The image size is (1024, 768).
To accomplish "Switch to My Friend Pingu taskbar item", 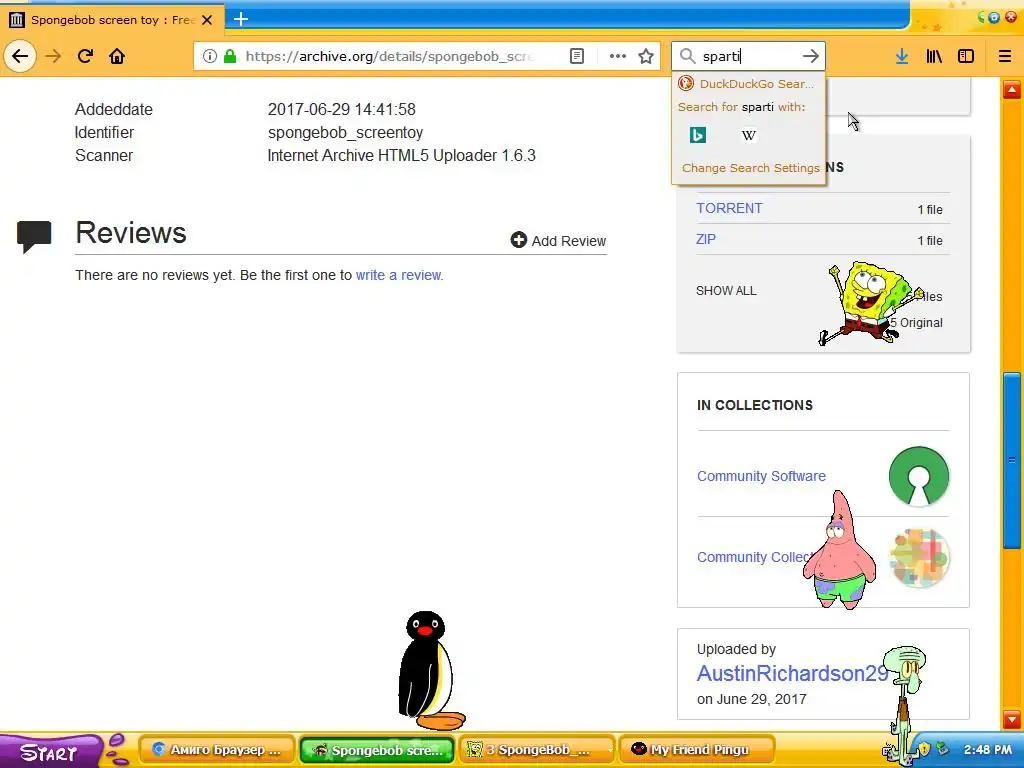I will click(x=697, y=750).
